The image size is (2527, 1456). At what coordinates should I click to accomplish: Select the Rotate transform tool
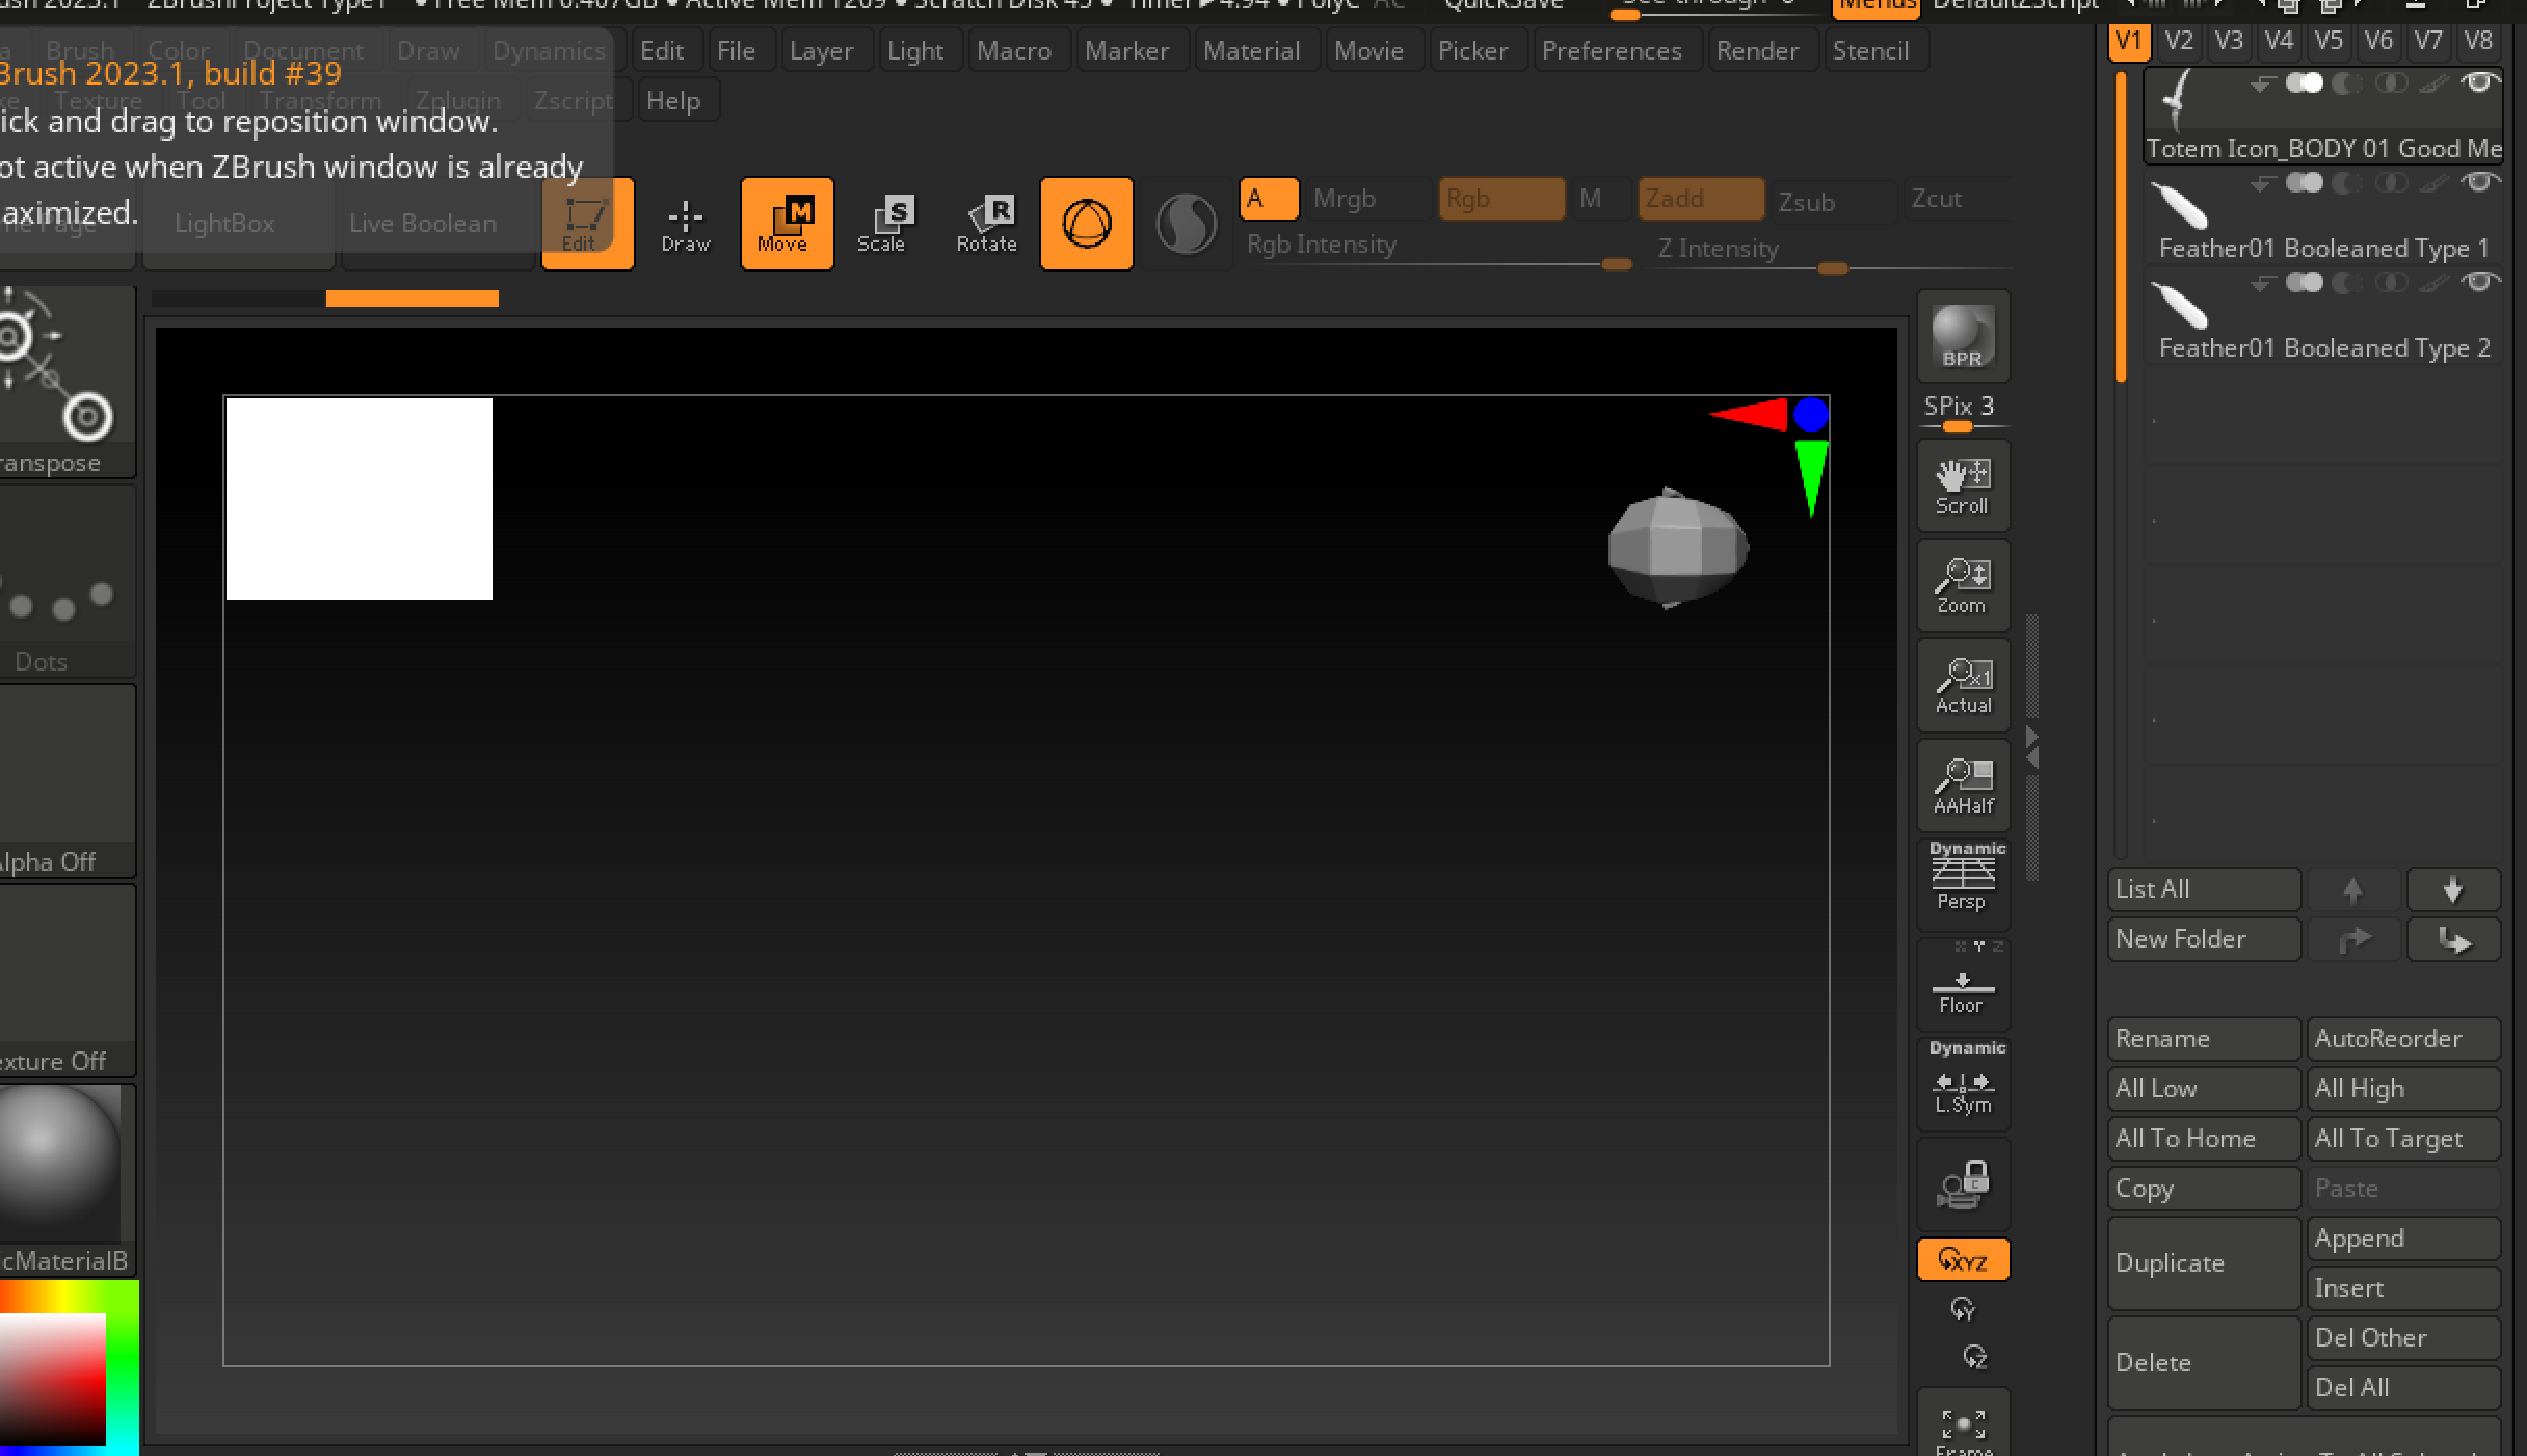pos(986,223)
